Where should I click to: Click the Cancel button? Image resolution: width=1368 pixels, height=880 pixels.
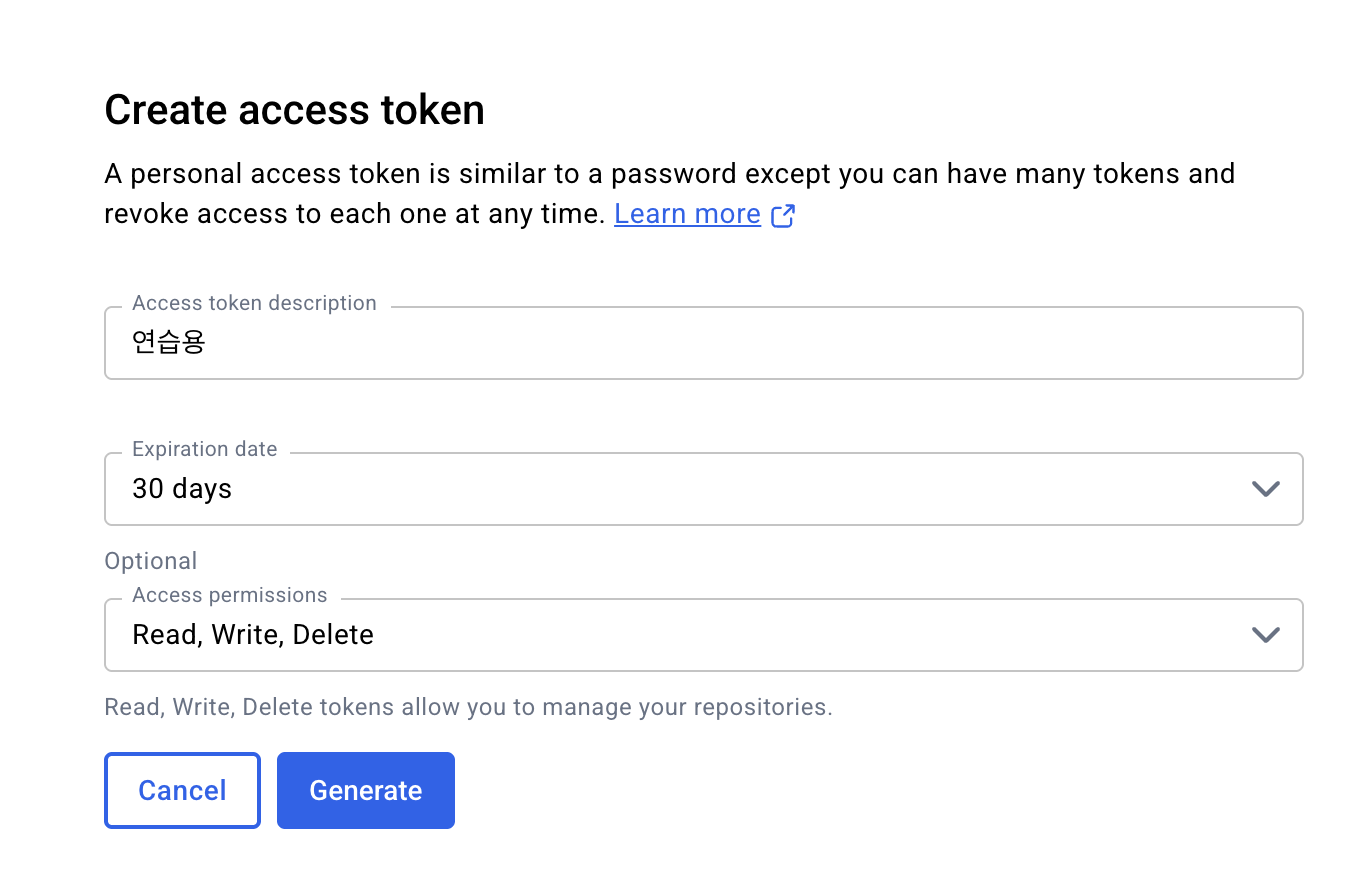pyautogui.click(x=182, y=790)
